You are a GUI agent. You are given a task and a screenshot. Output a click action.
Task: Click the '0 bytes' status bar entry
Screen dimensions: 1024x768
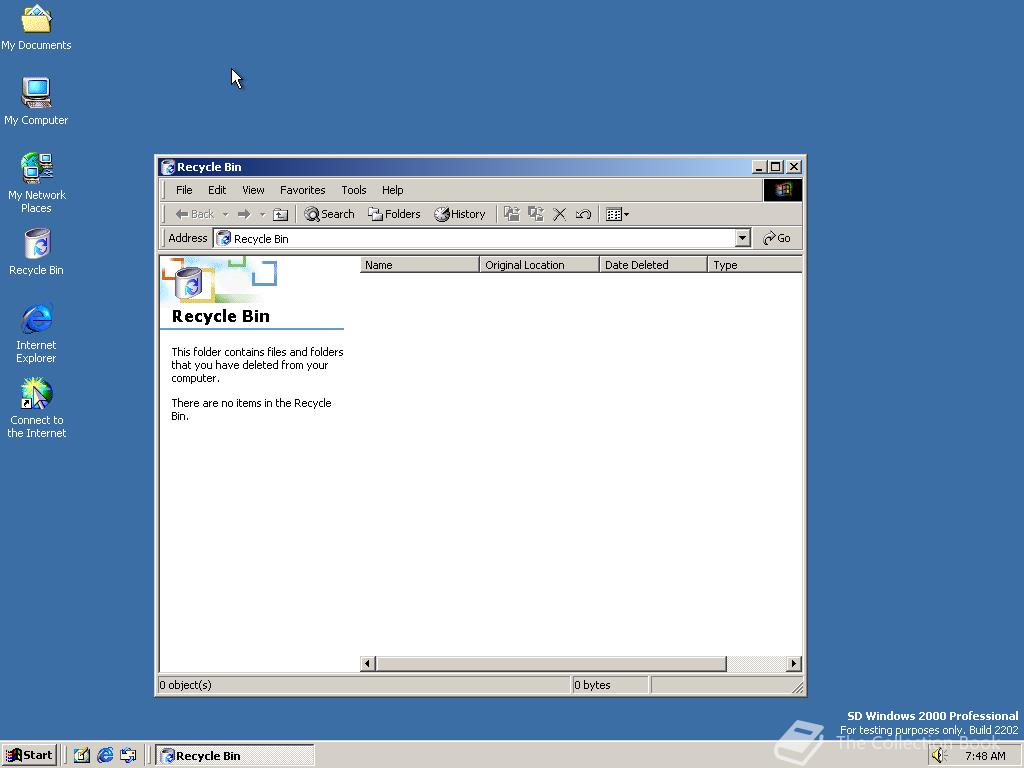tap(592, 685)
